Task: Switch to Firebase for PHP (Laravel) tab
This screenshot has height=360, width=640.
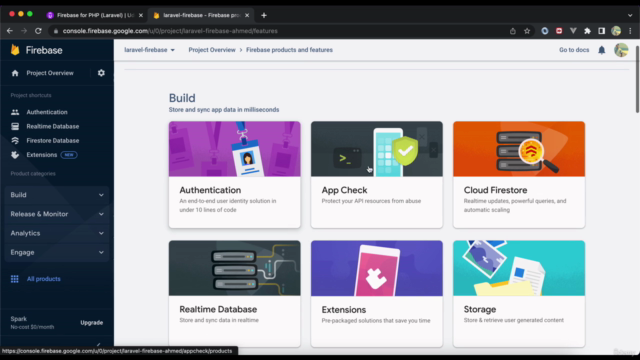Action: point(95,15)
